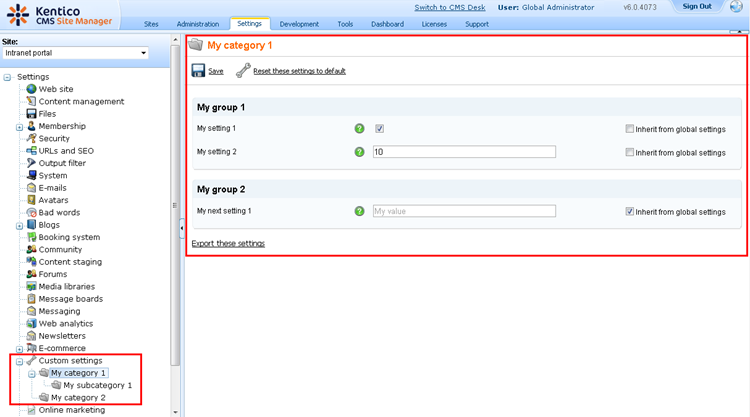
Task: Open the Sites tab
Action: click(151, 24)
